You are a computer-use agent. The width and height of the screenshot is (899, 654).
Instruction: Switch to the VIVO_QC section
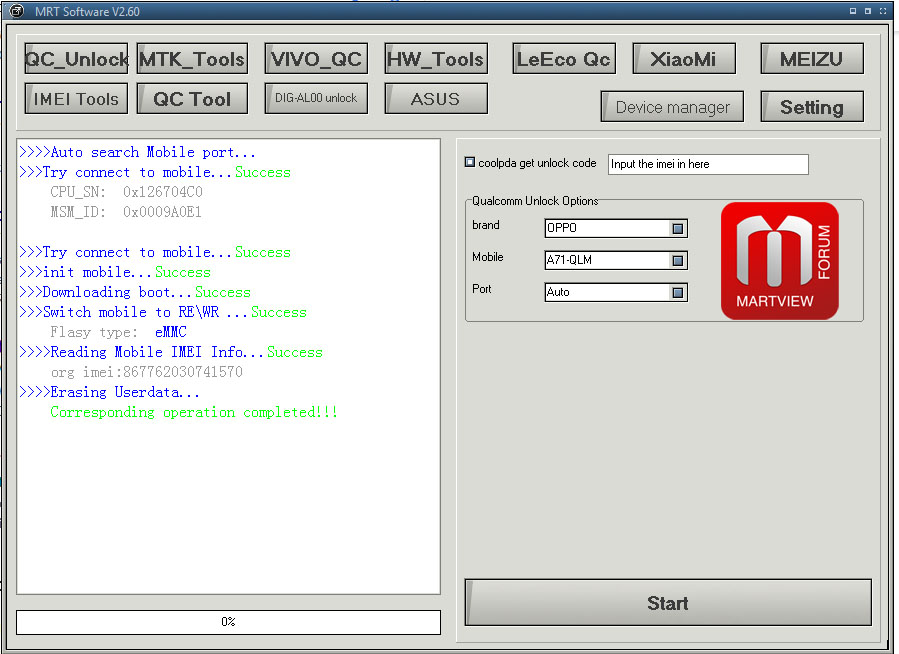tap(316, 58)
